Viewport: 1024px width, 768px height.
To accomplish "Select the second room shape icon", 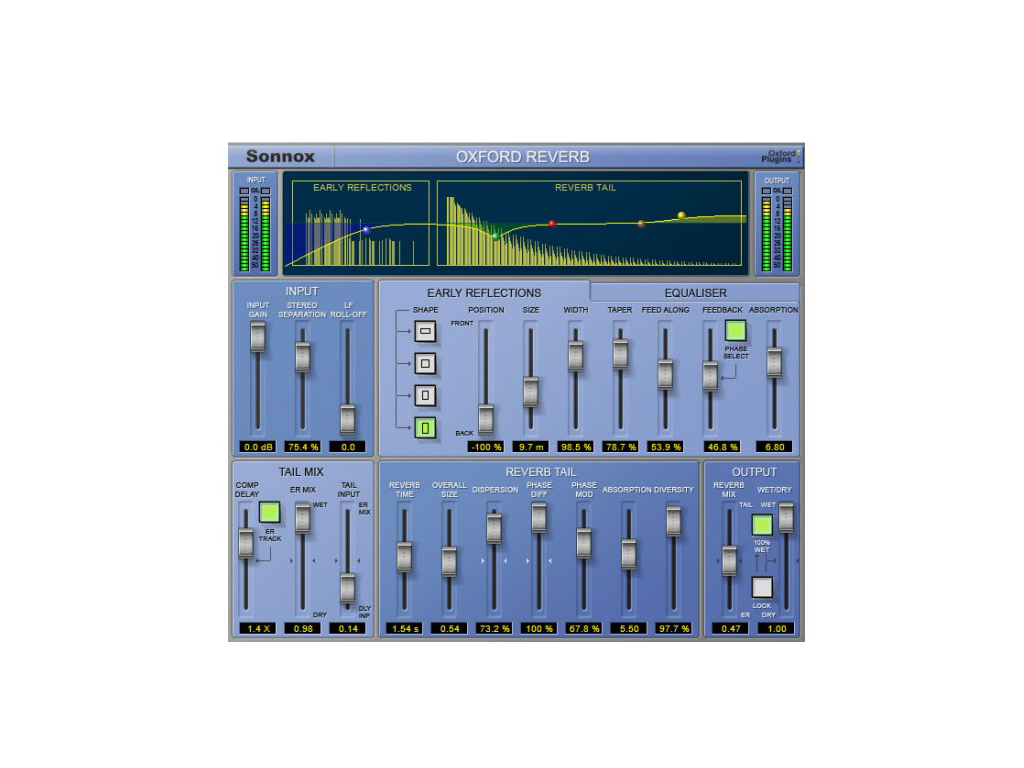I will click(x=426, y=362).
